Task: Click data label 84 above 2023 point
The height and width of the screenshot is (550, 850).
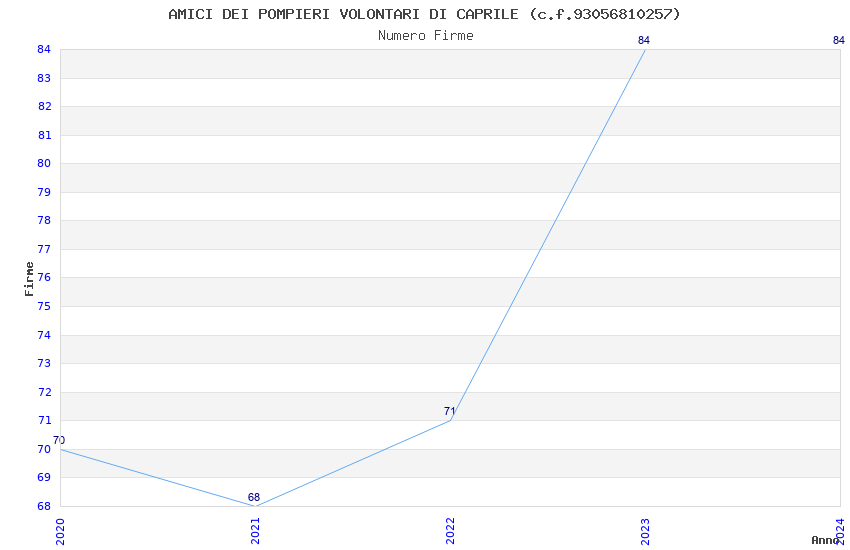Action: pyautogui.click(x=643, y=40)
